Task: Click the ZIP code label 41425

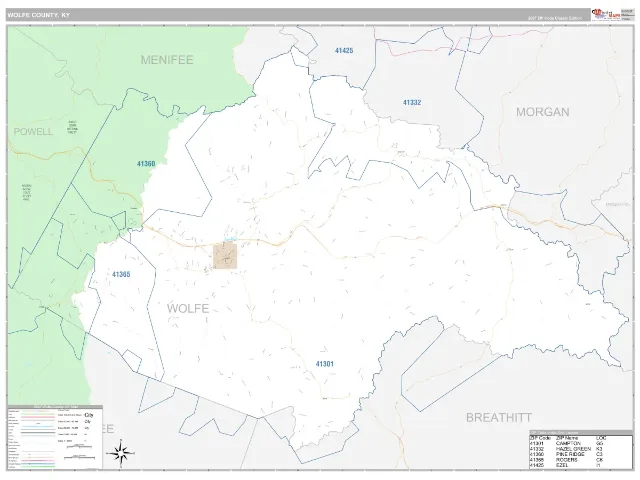Action: tap(344, 51)
